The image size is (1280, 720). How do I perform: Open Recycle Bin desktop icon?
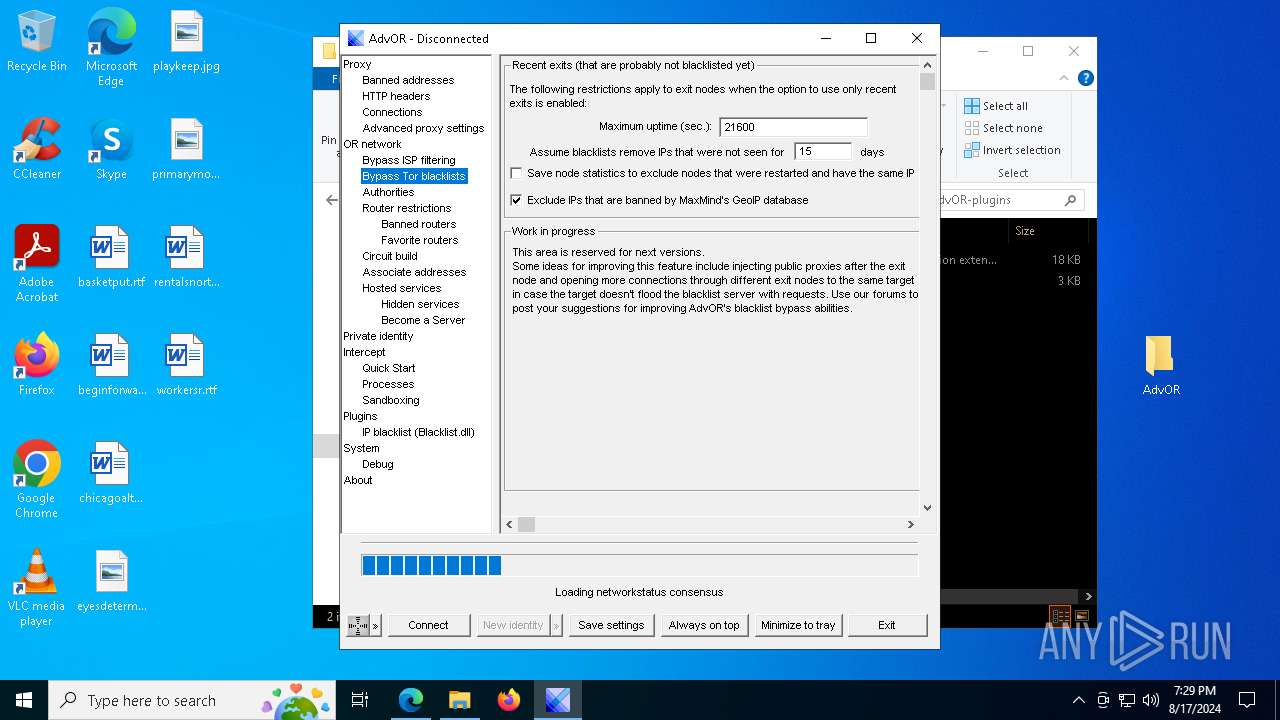(37, 41)
